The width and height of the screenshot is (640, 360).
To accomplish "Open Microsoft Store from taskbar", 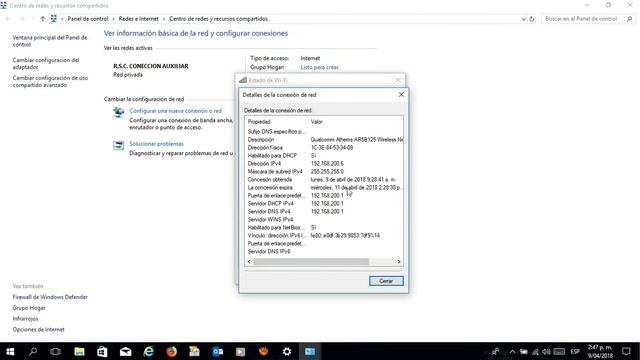I will pos(102,351).
